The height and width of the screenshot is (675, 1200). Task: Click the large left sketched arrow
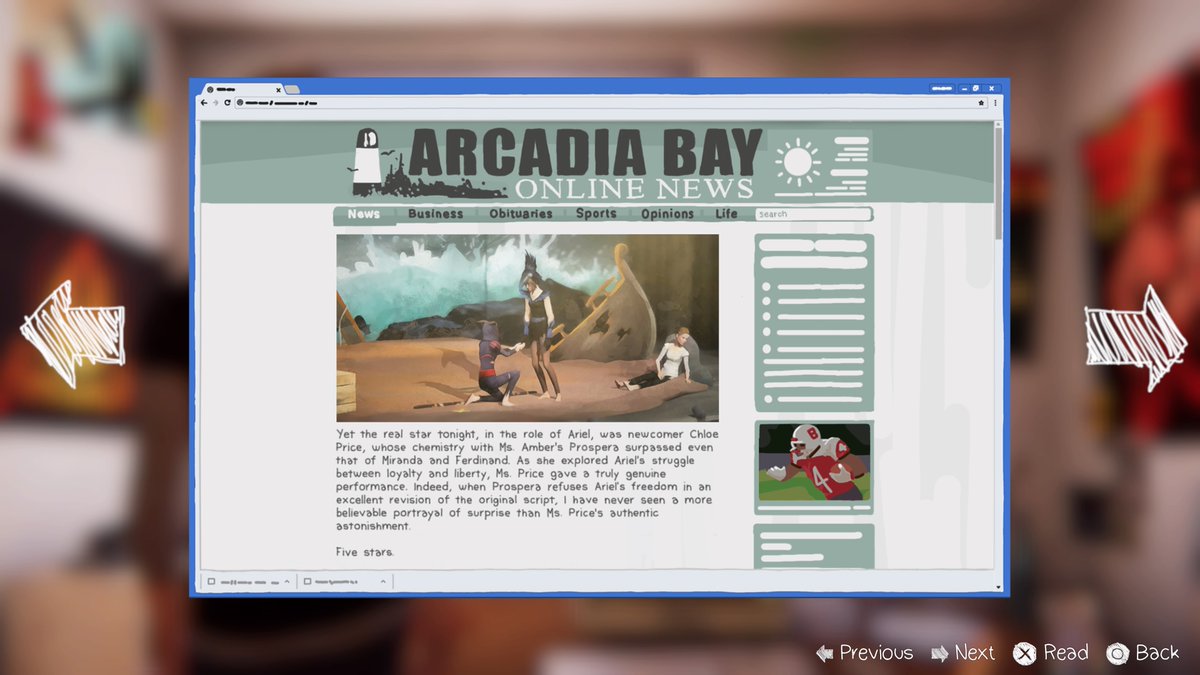[x=72, y=333]
